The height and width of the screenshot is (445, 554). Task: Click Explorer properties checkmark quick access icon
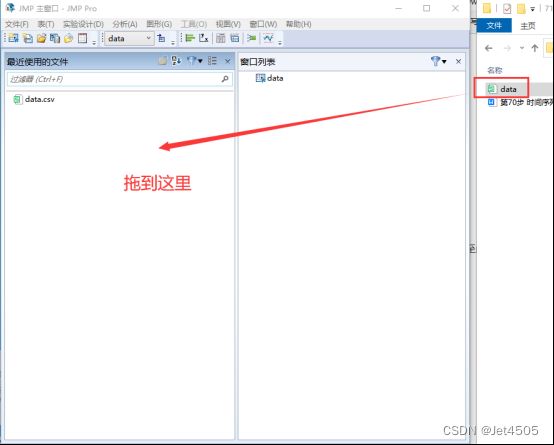click(x=507, y=8)
